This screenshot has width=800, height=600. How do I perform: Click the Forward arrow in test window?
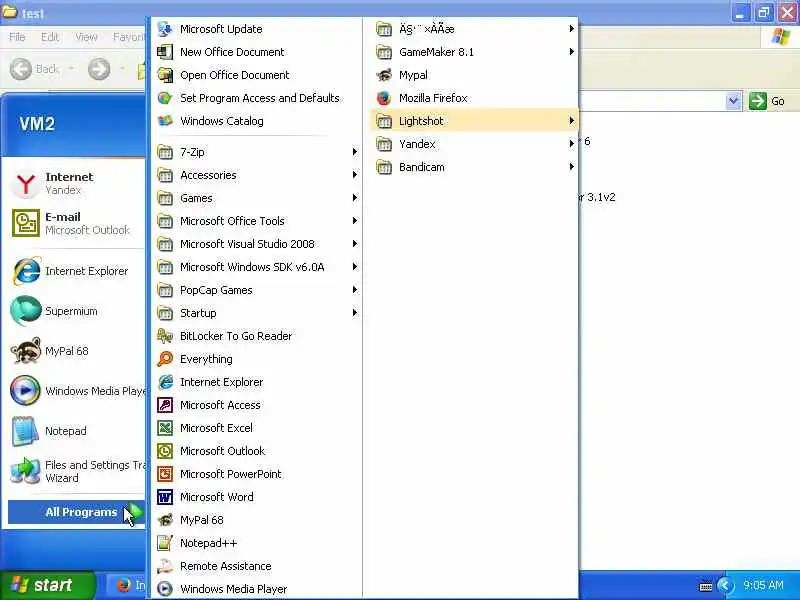click(98, 69)
